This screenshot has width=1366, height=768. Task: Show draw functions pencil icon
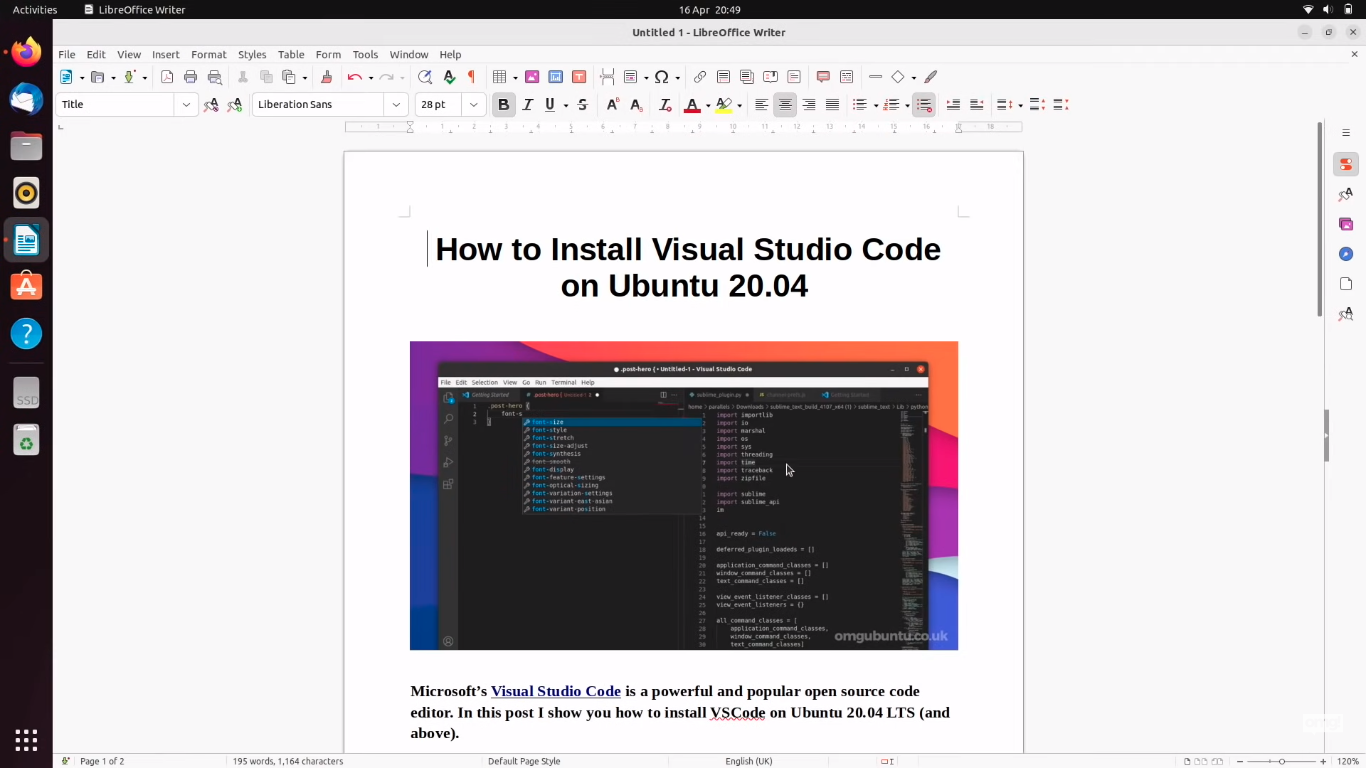pyautogui.click(x=931, y=77)
